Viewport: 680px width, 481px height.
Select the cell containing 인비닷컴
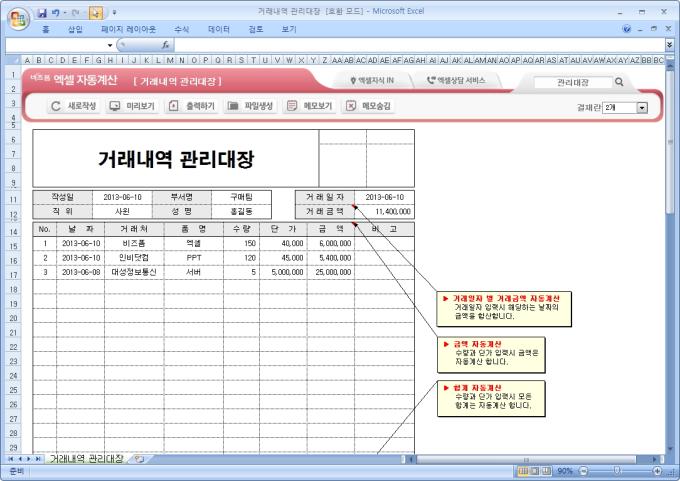coord(134,258)
